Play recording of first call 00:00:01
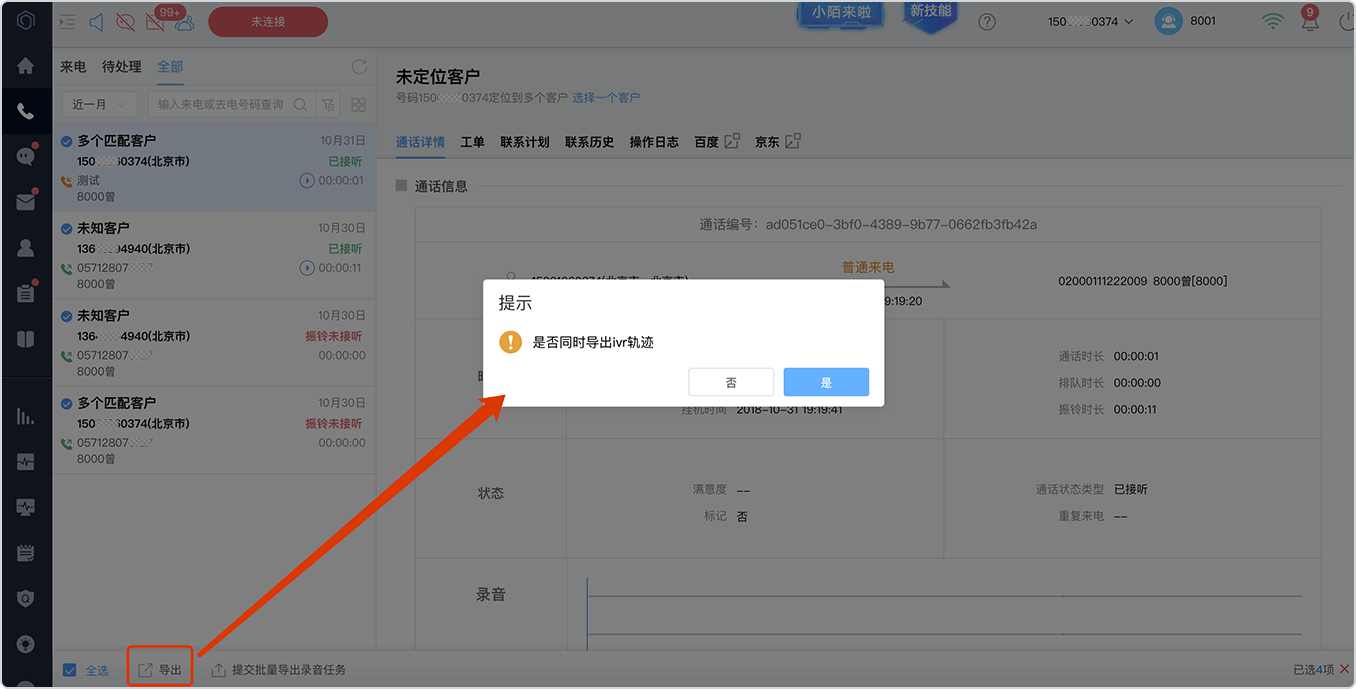1356x689 pixels. [307, 181]
